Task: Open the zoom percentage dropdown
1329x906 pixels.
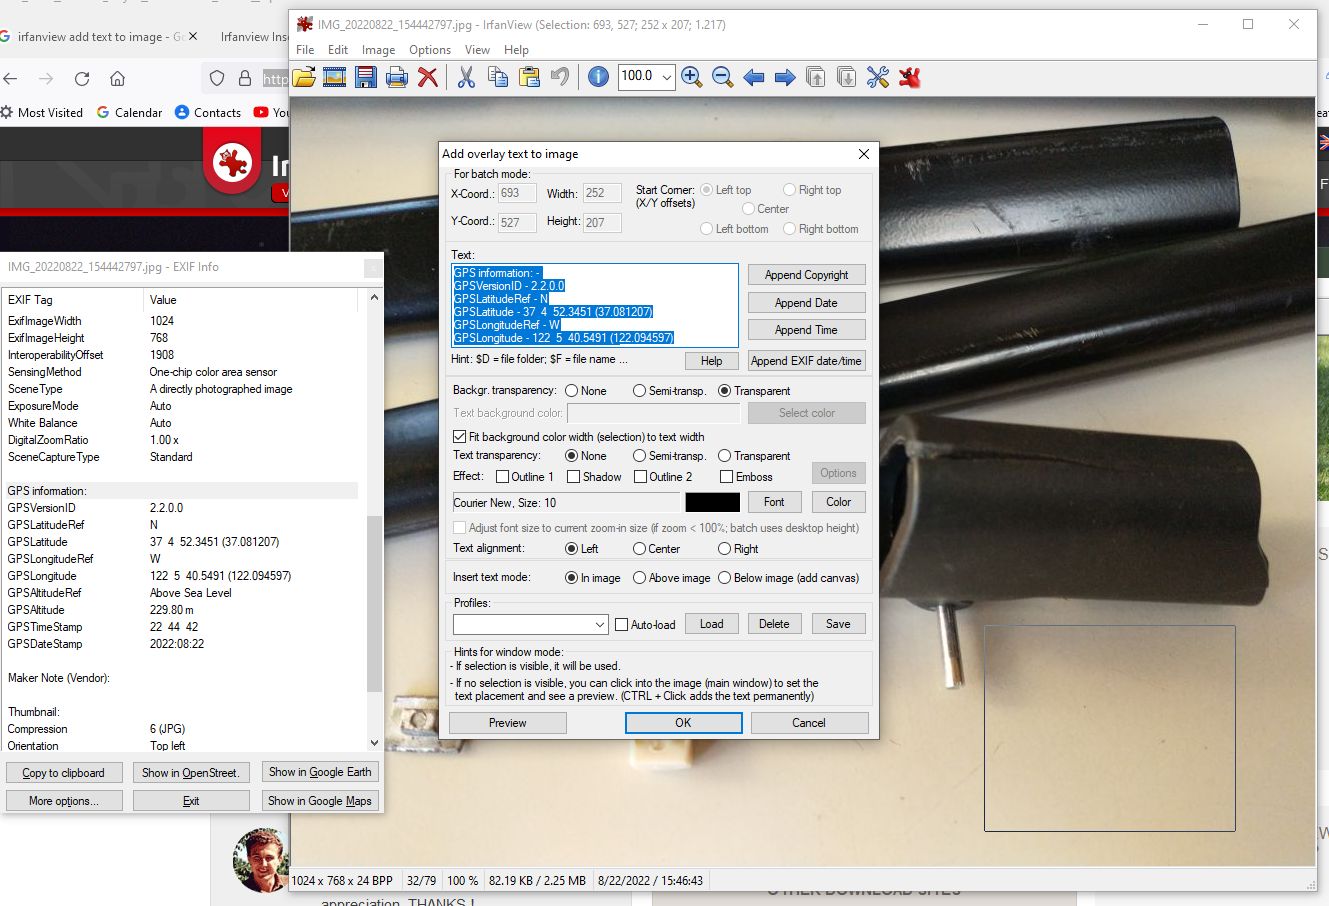Action: (666, 77)
